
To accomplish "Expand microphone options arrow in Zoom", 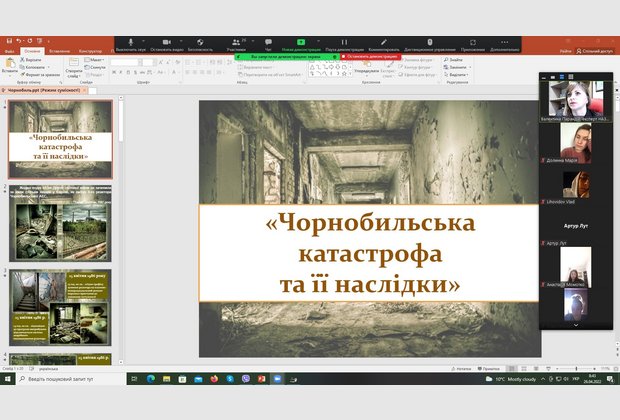I will coord(143,41).
